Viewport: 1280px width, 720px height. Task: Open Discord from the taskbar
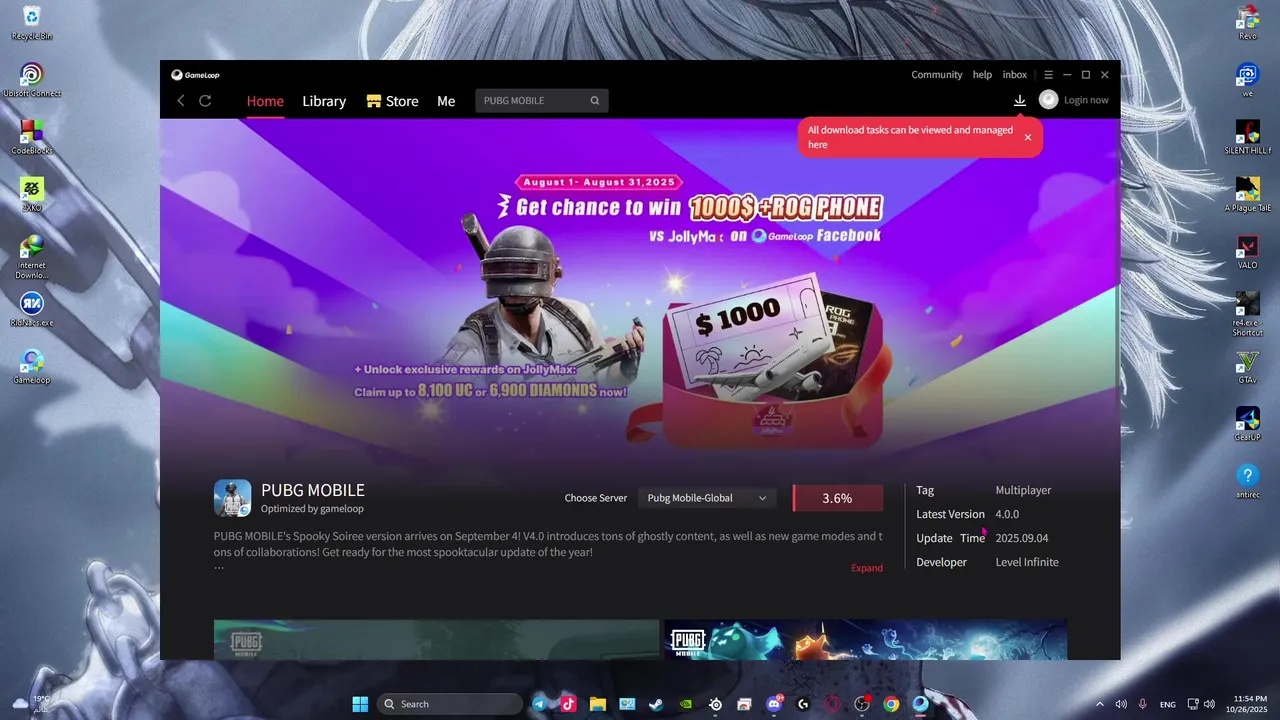click(x=773, y=704)
